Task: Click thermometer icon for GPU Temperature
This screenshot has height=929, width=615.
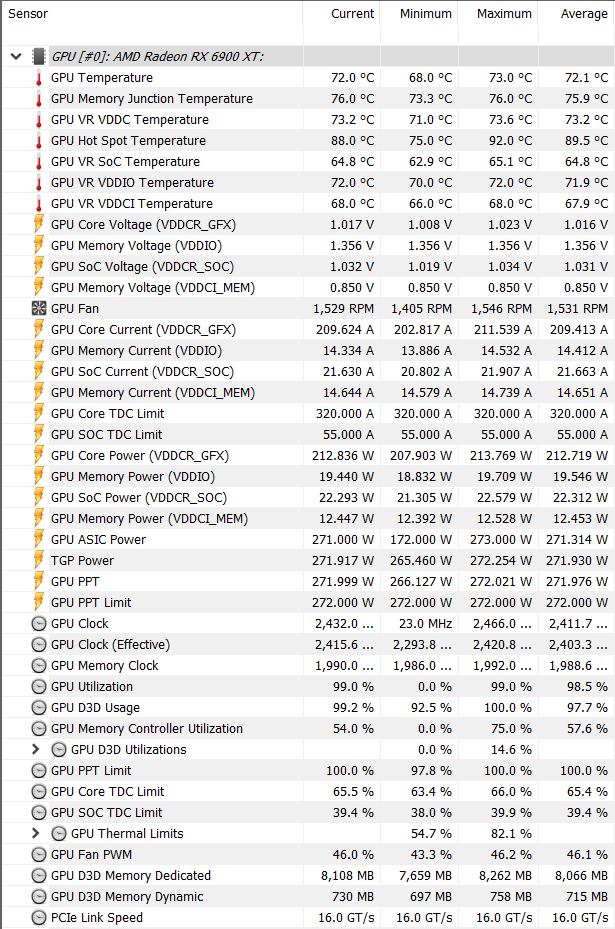Action: tap(39, 78)
